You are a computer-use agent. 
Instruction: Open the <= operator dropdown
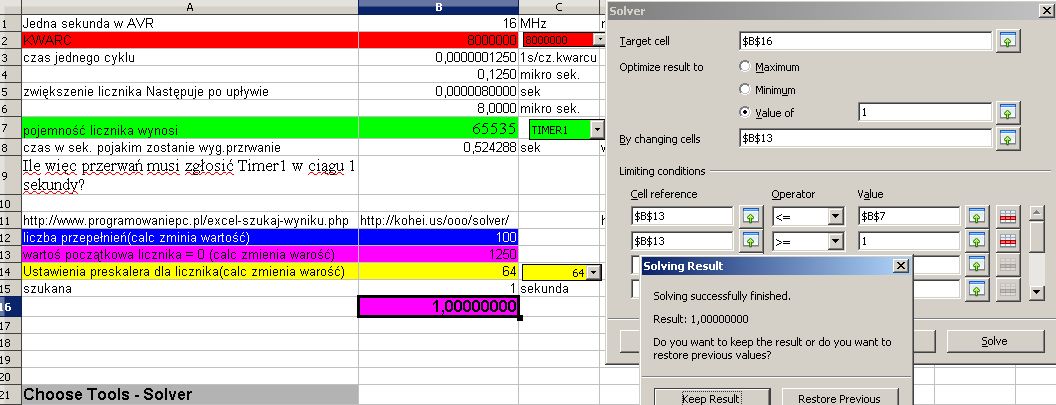836,216
